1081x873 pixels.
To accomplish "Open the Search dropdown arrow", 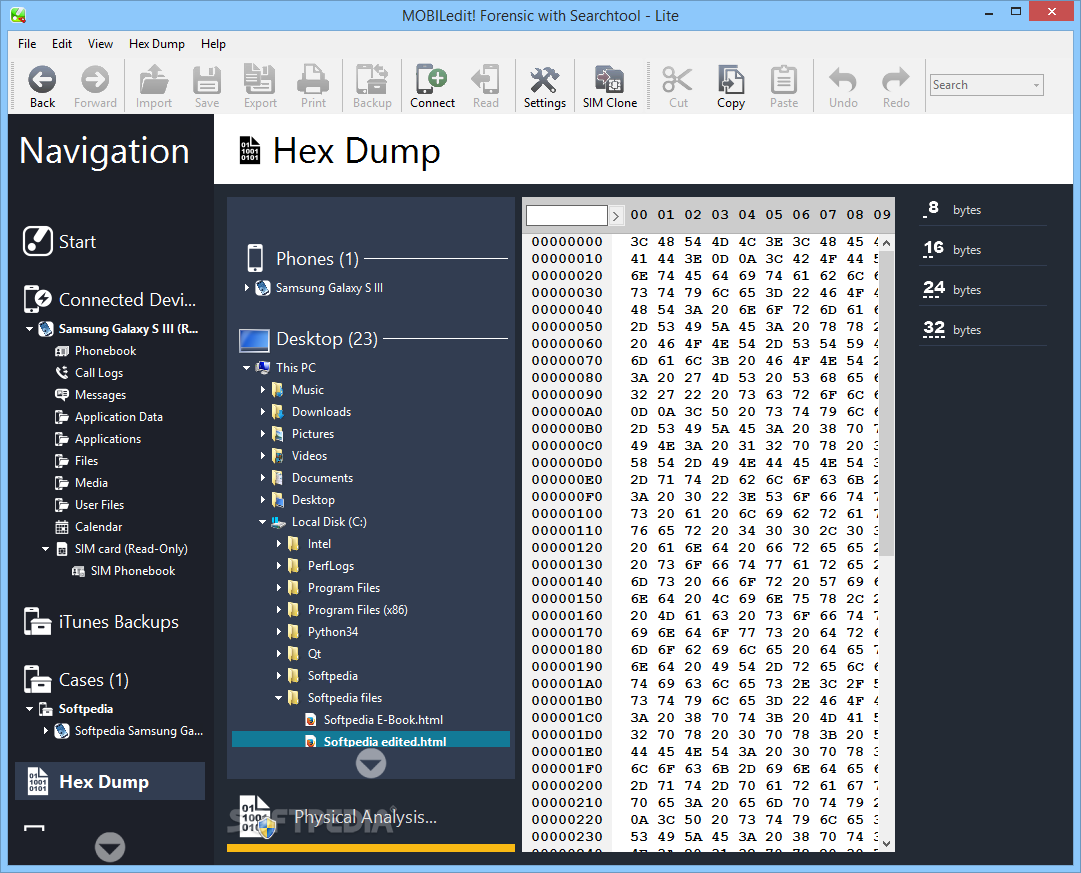I will [x=1036, y=86].
